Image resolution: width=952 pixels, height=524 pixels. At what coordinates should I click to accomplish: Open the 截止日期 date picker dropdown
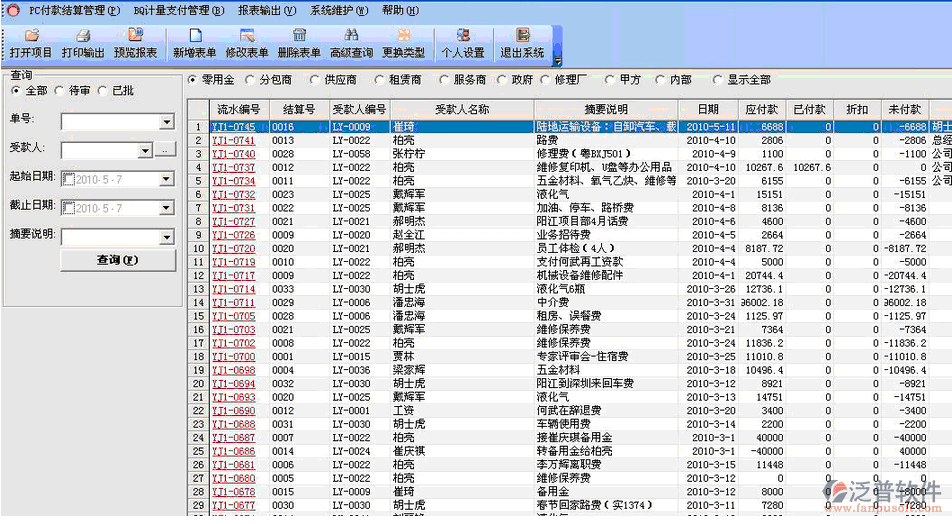(167, 208)
